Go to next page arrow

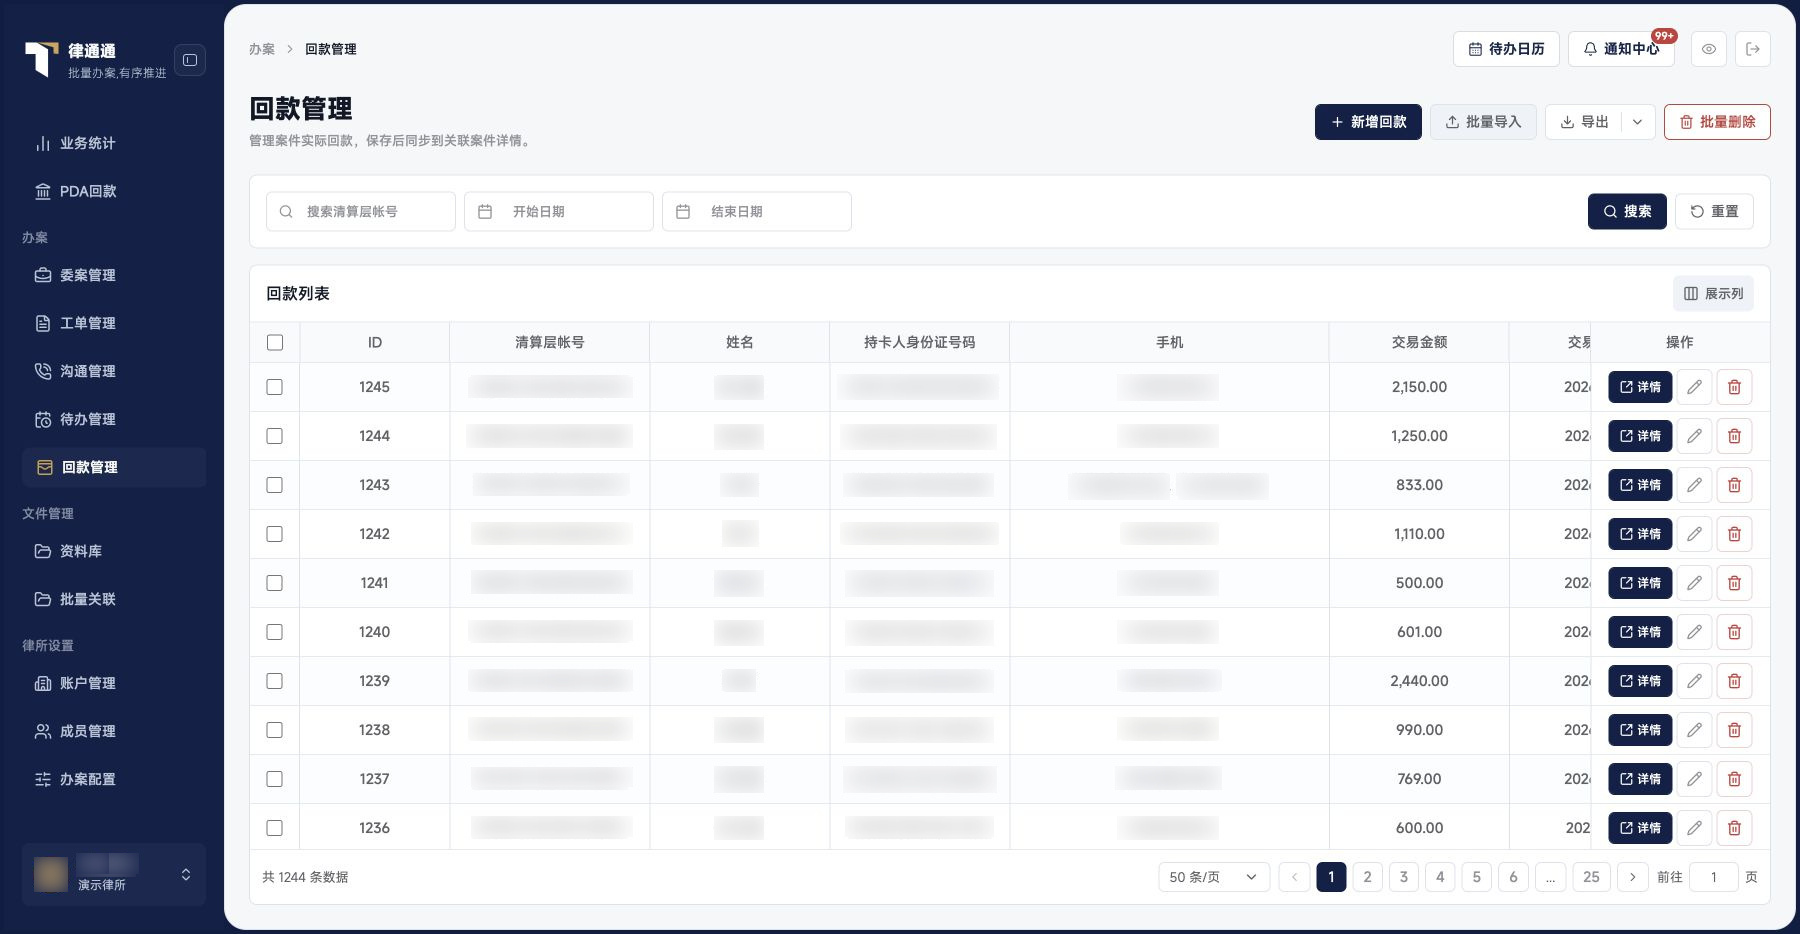click(x=1633, y=877)
